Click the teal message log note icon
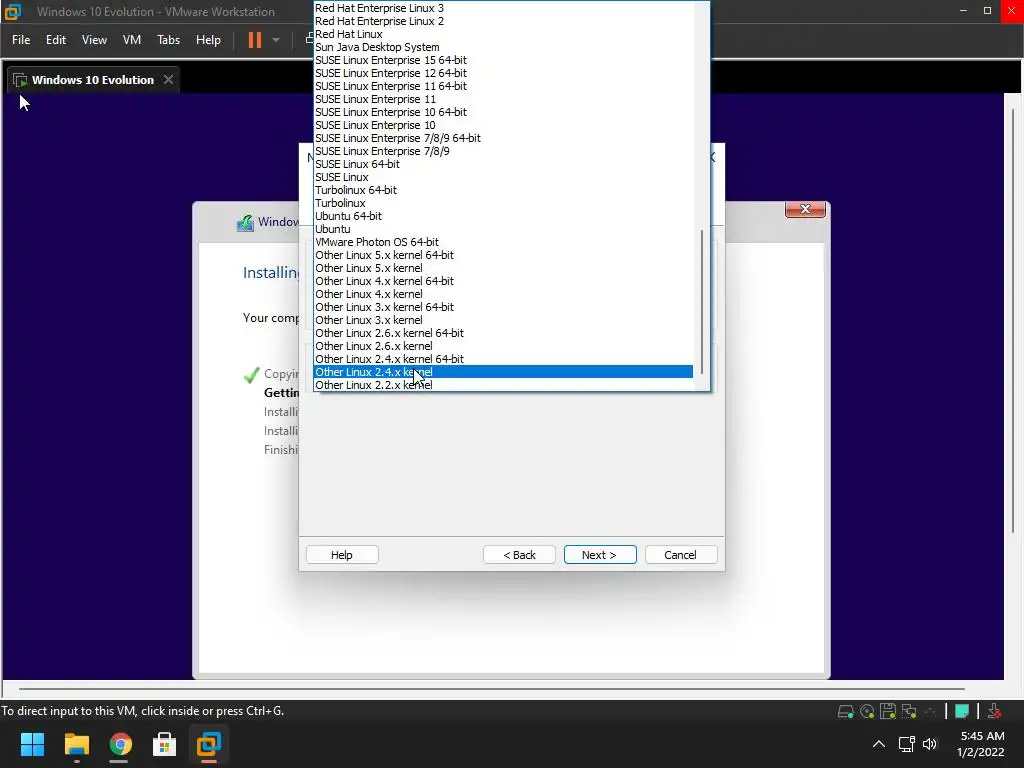The image size is (1024, 768). 961,711
